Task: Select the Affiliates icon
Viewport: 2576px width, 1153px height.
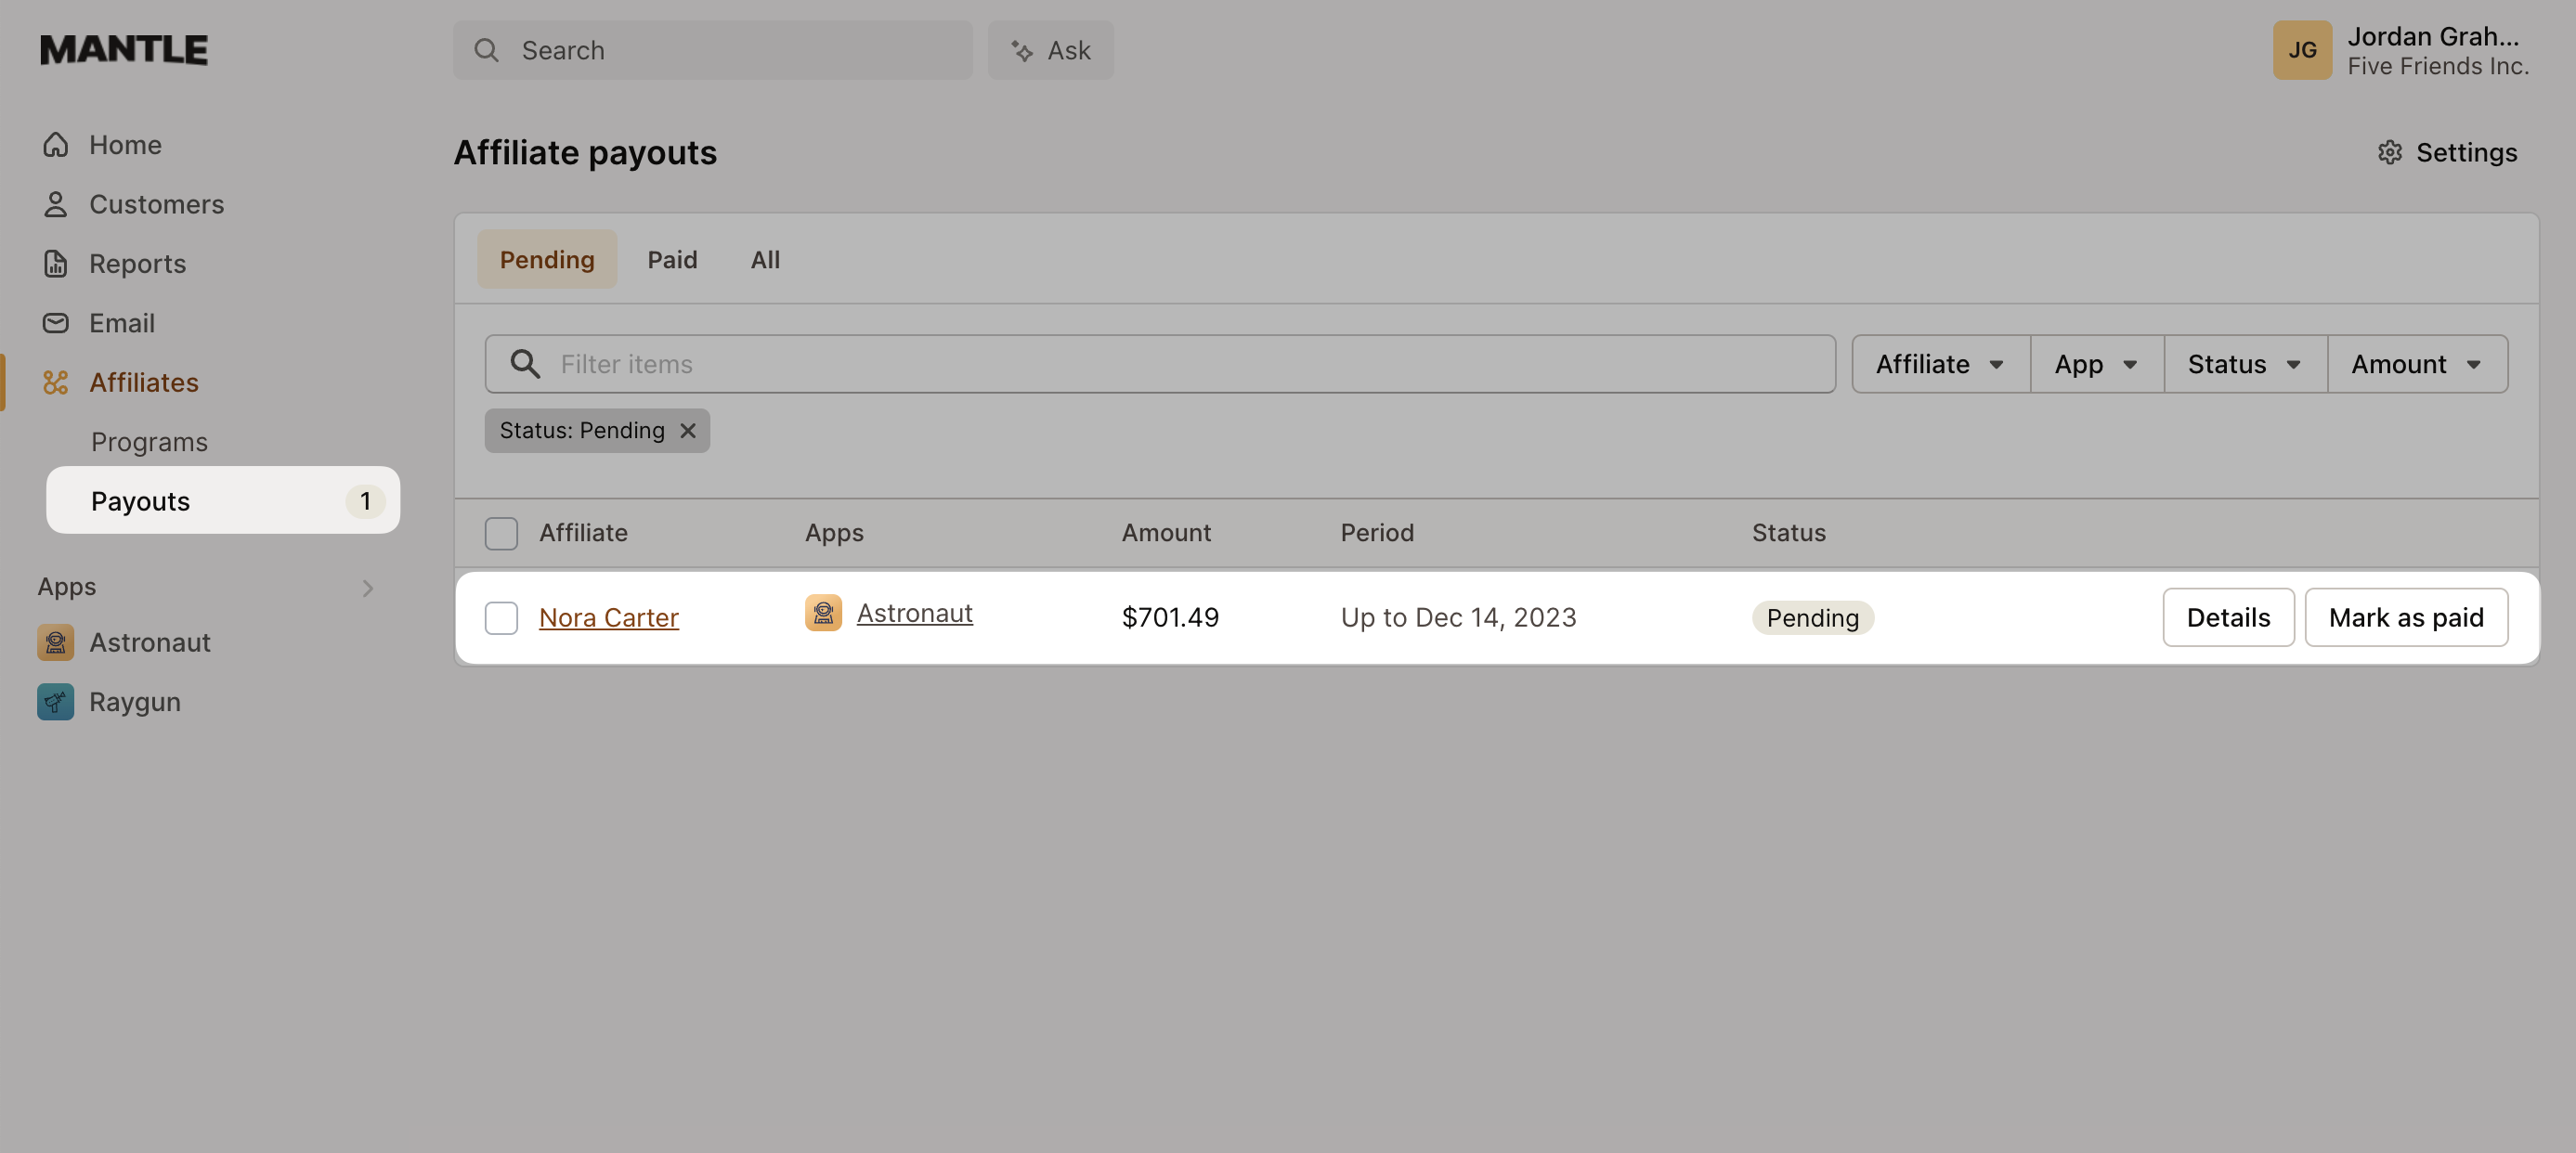Action: pos(56,382)
